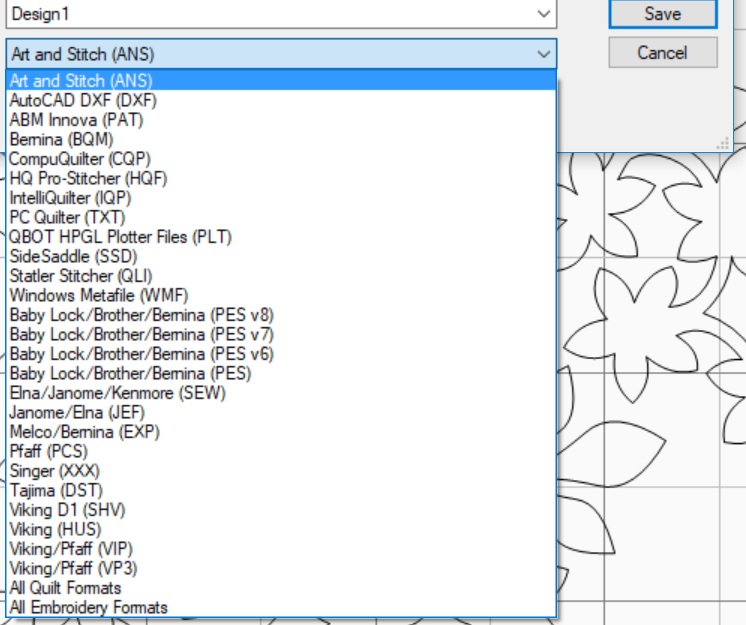Screen dimensions: 746x625
Task: Choose CompuQuilter (CQP) format
Action: coord(281,158)
